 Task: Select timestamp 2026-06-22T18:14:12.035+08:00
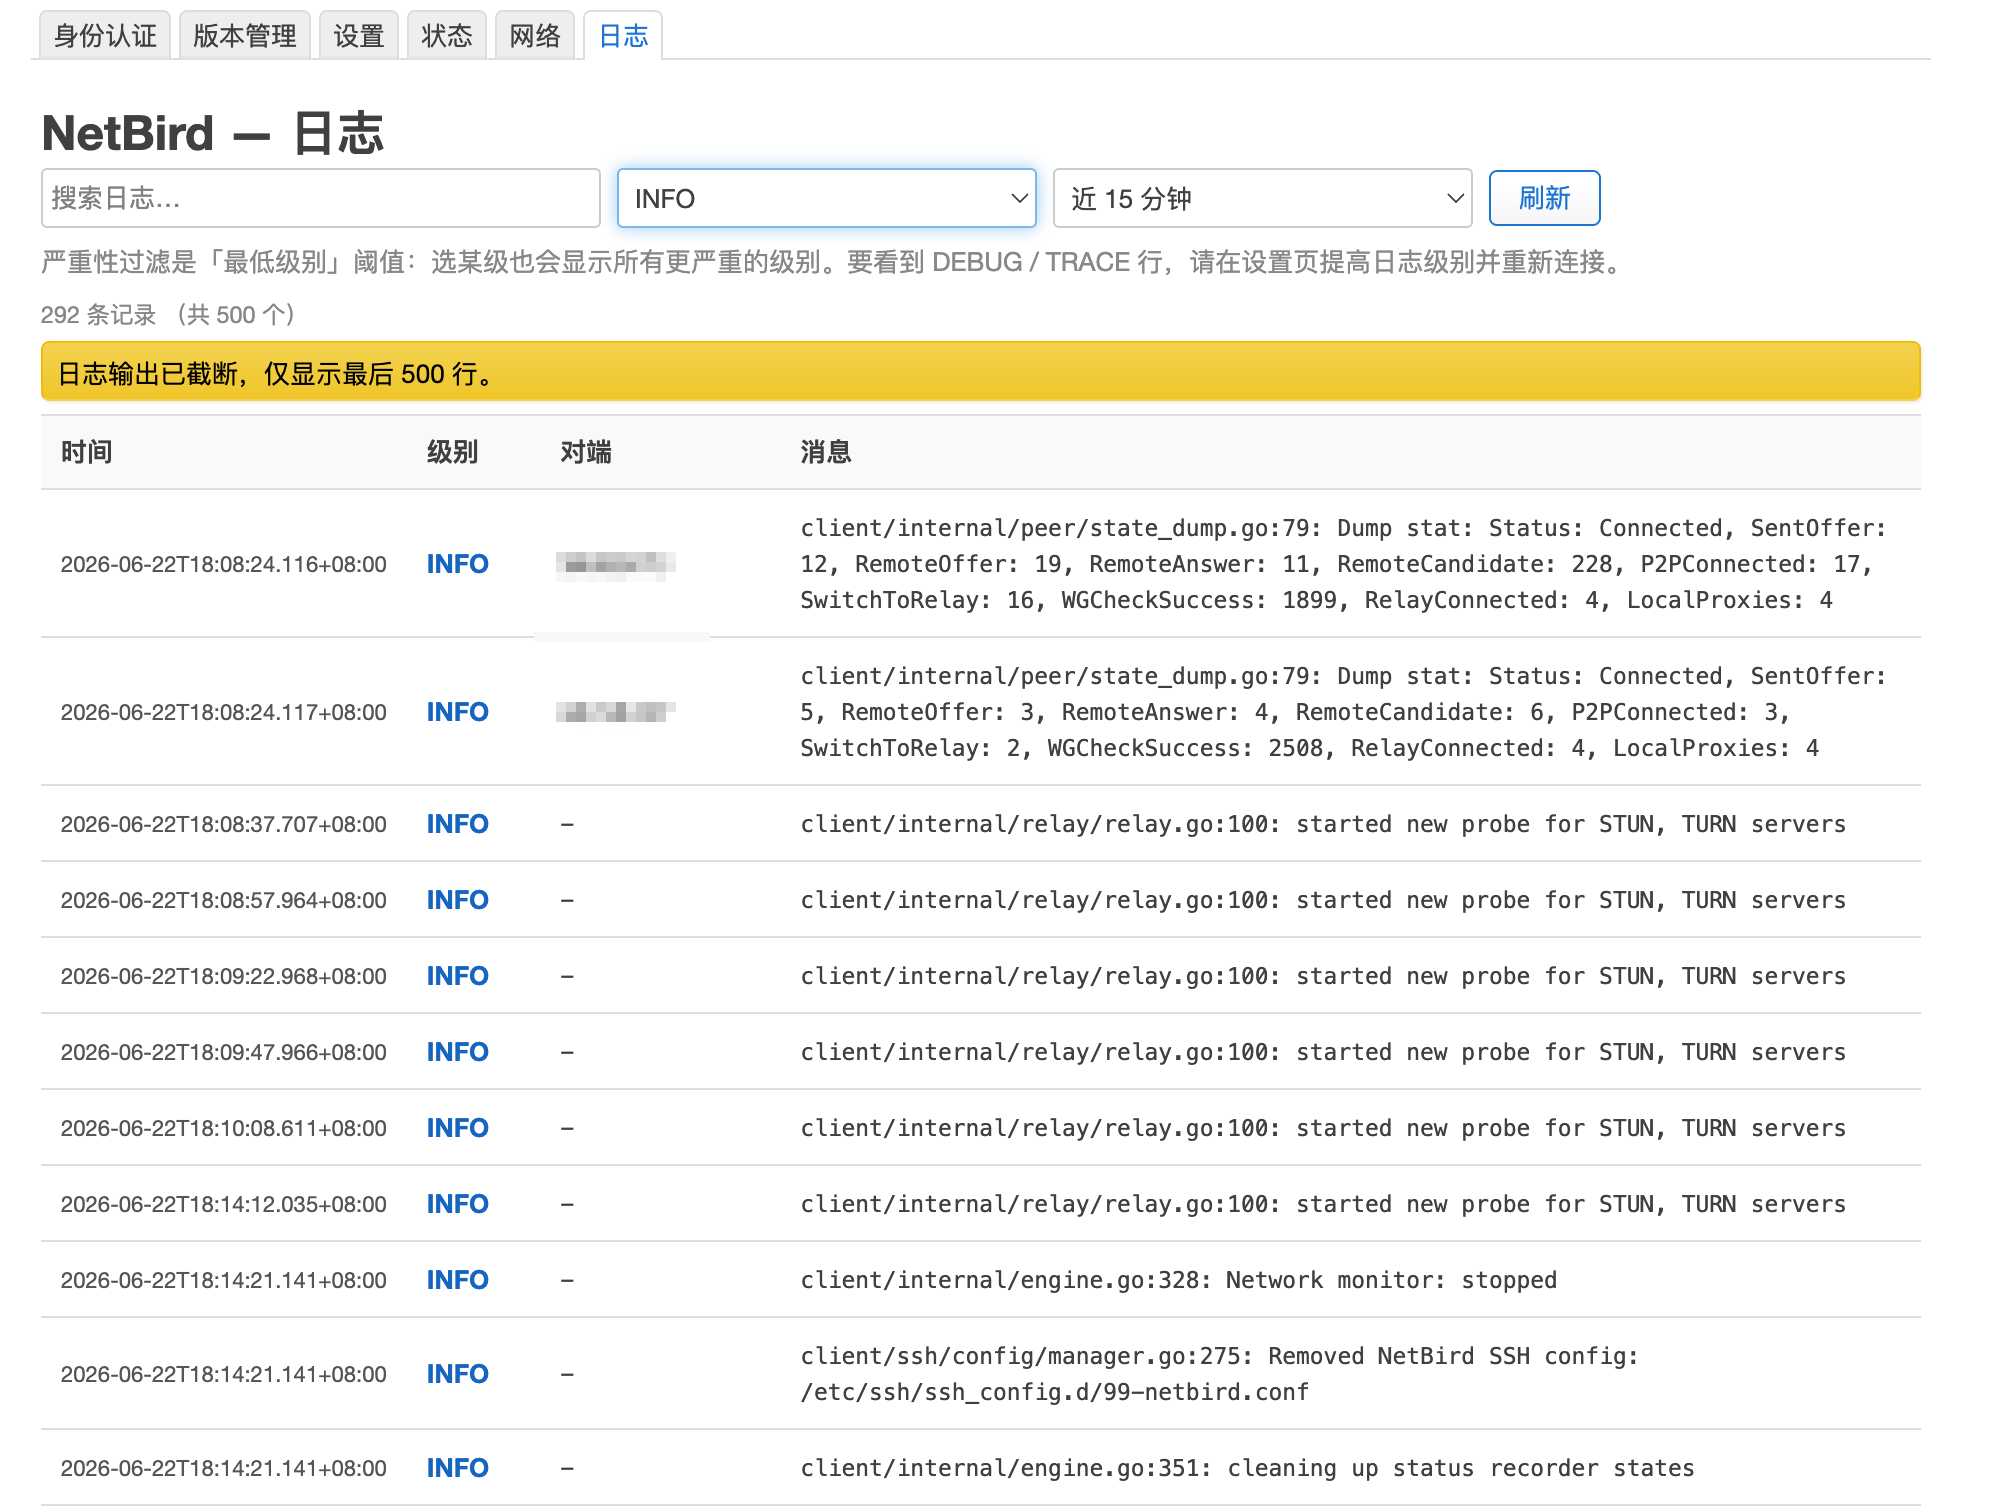click(x=224, y=1204)
